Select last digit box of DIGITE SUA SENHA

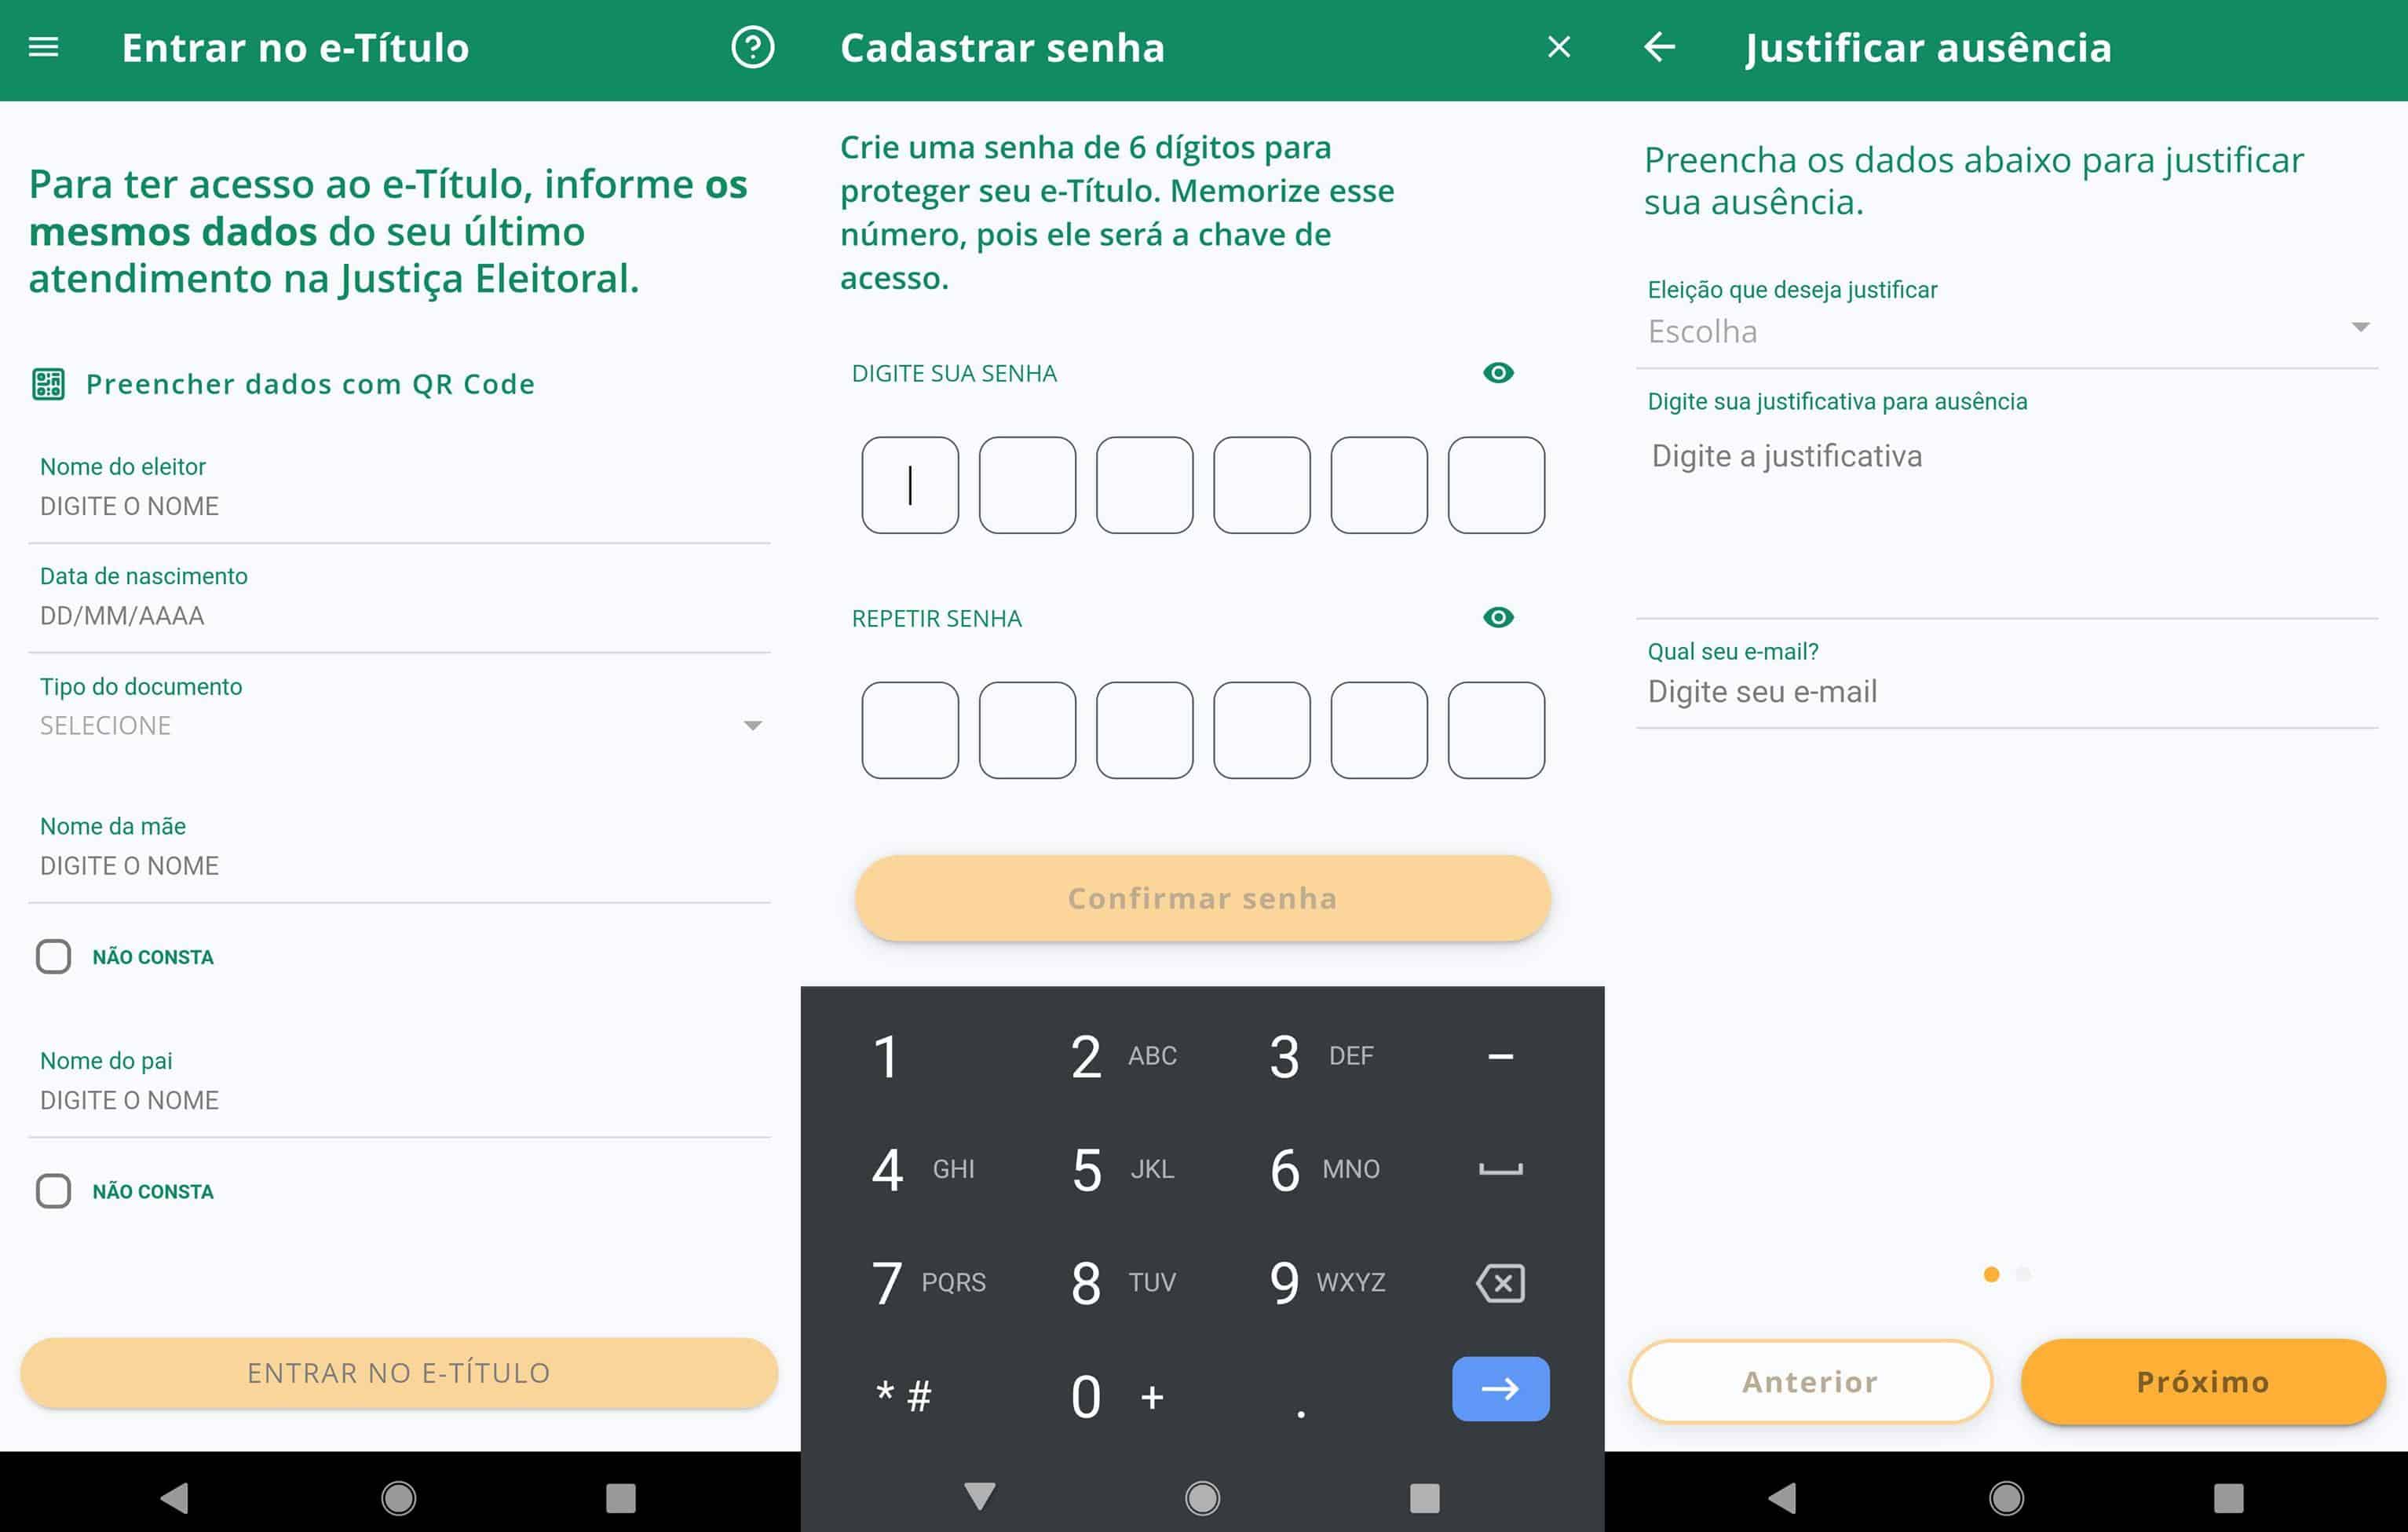point(1496,485)
